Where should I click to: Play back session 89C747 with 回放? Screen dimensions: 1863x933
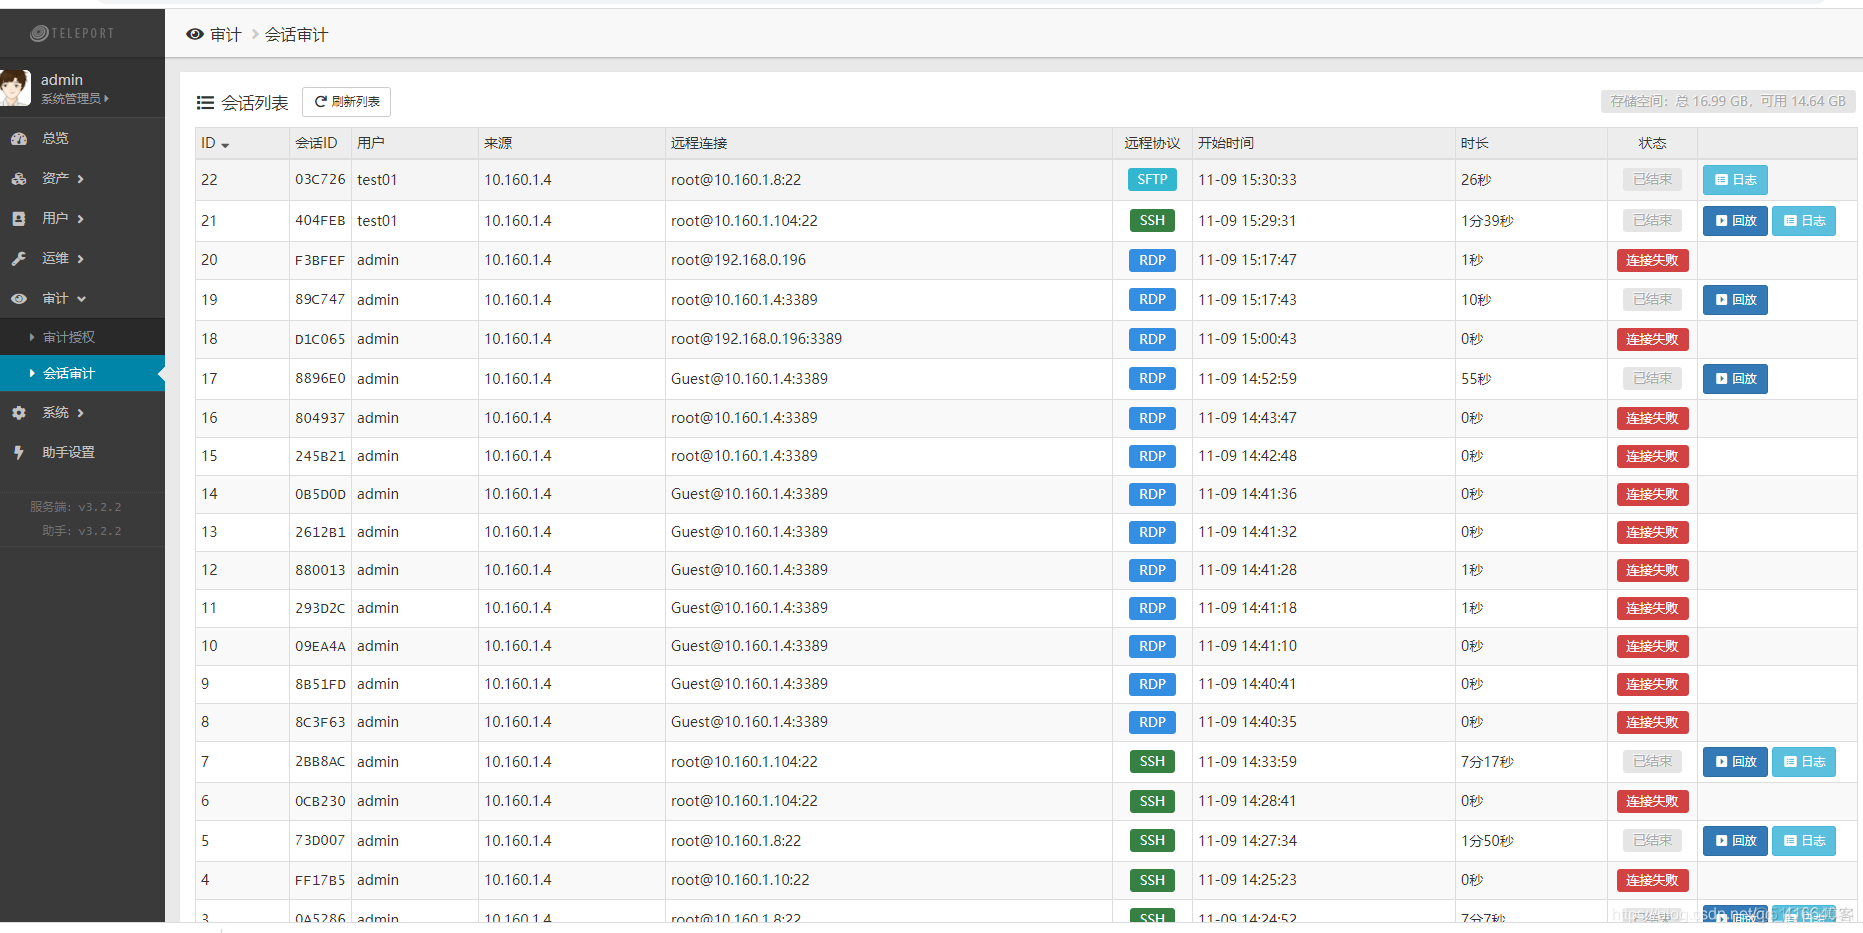click(x=1735, y=300)
